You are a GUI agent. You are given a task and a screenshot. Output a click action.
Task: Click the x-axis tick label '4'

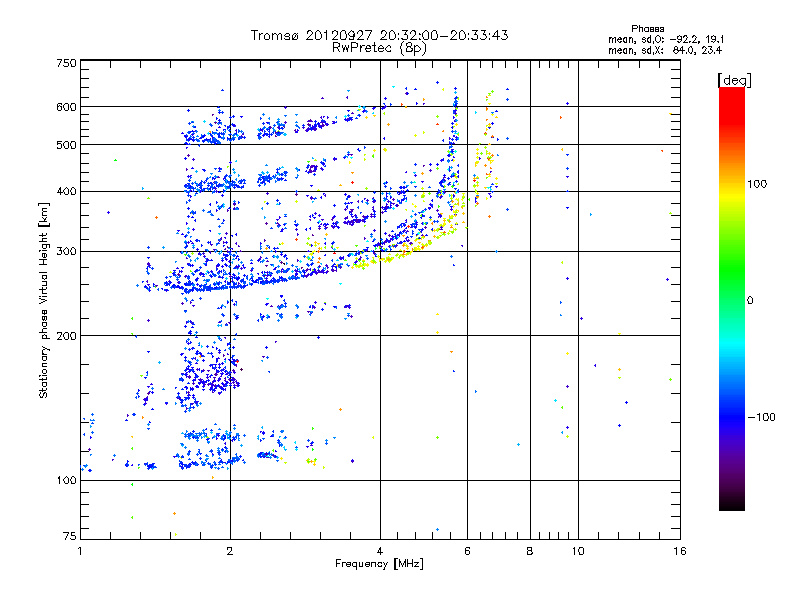(380, 551)
